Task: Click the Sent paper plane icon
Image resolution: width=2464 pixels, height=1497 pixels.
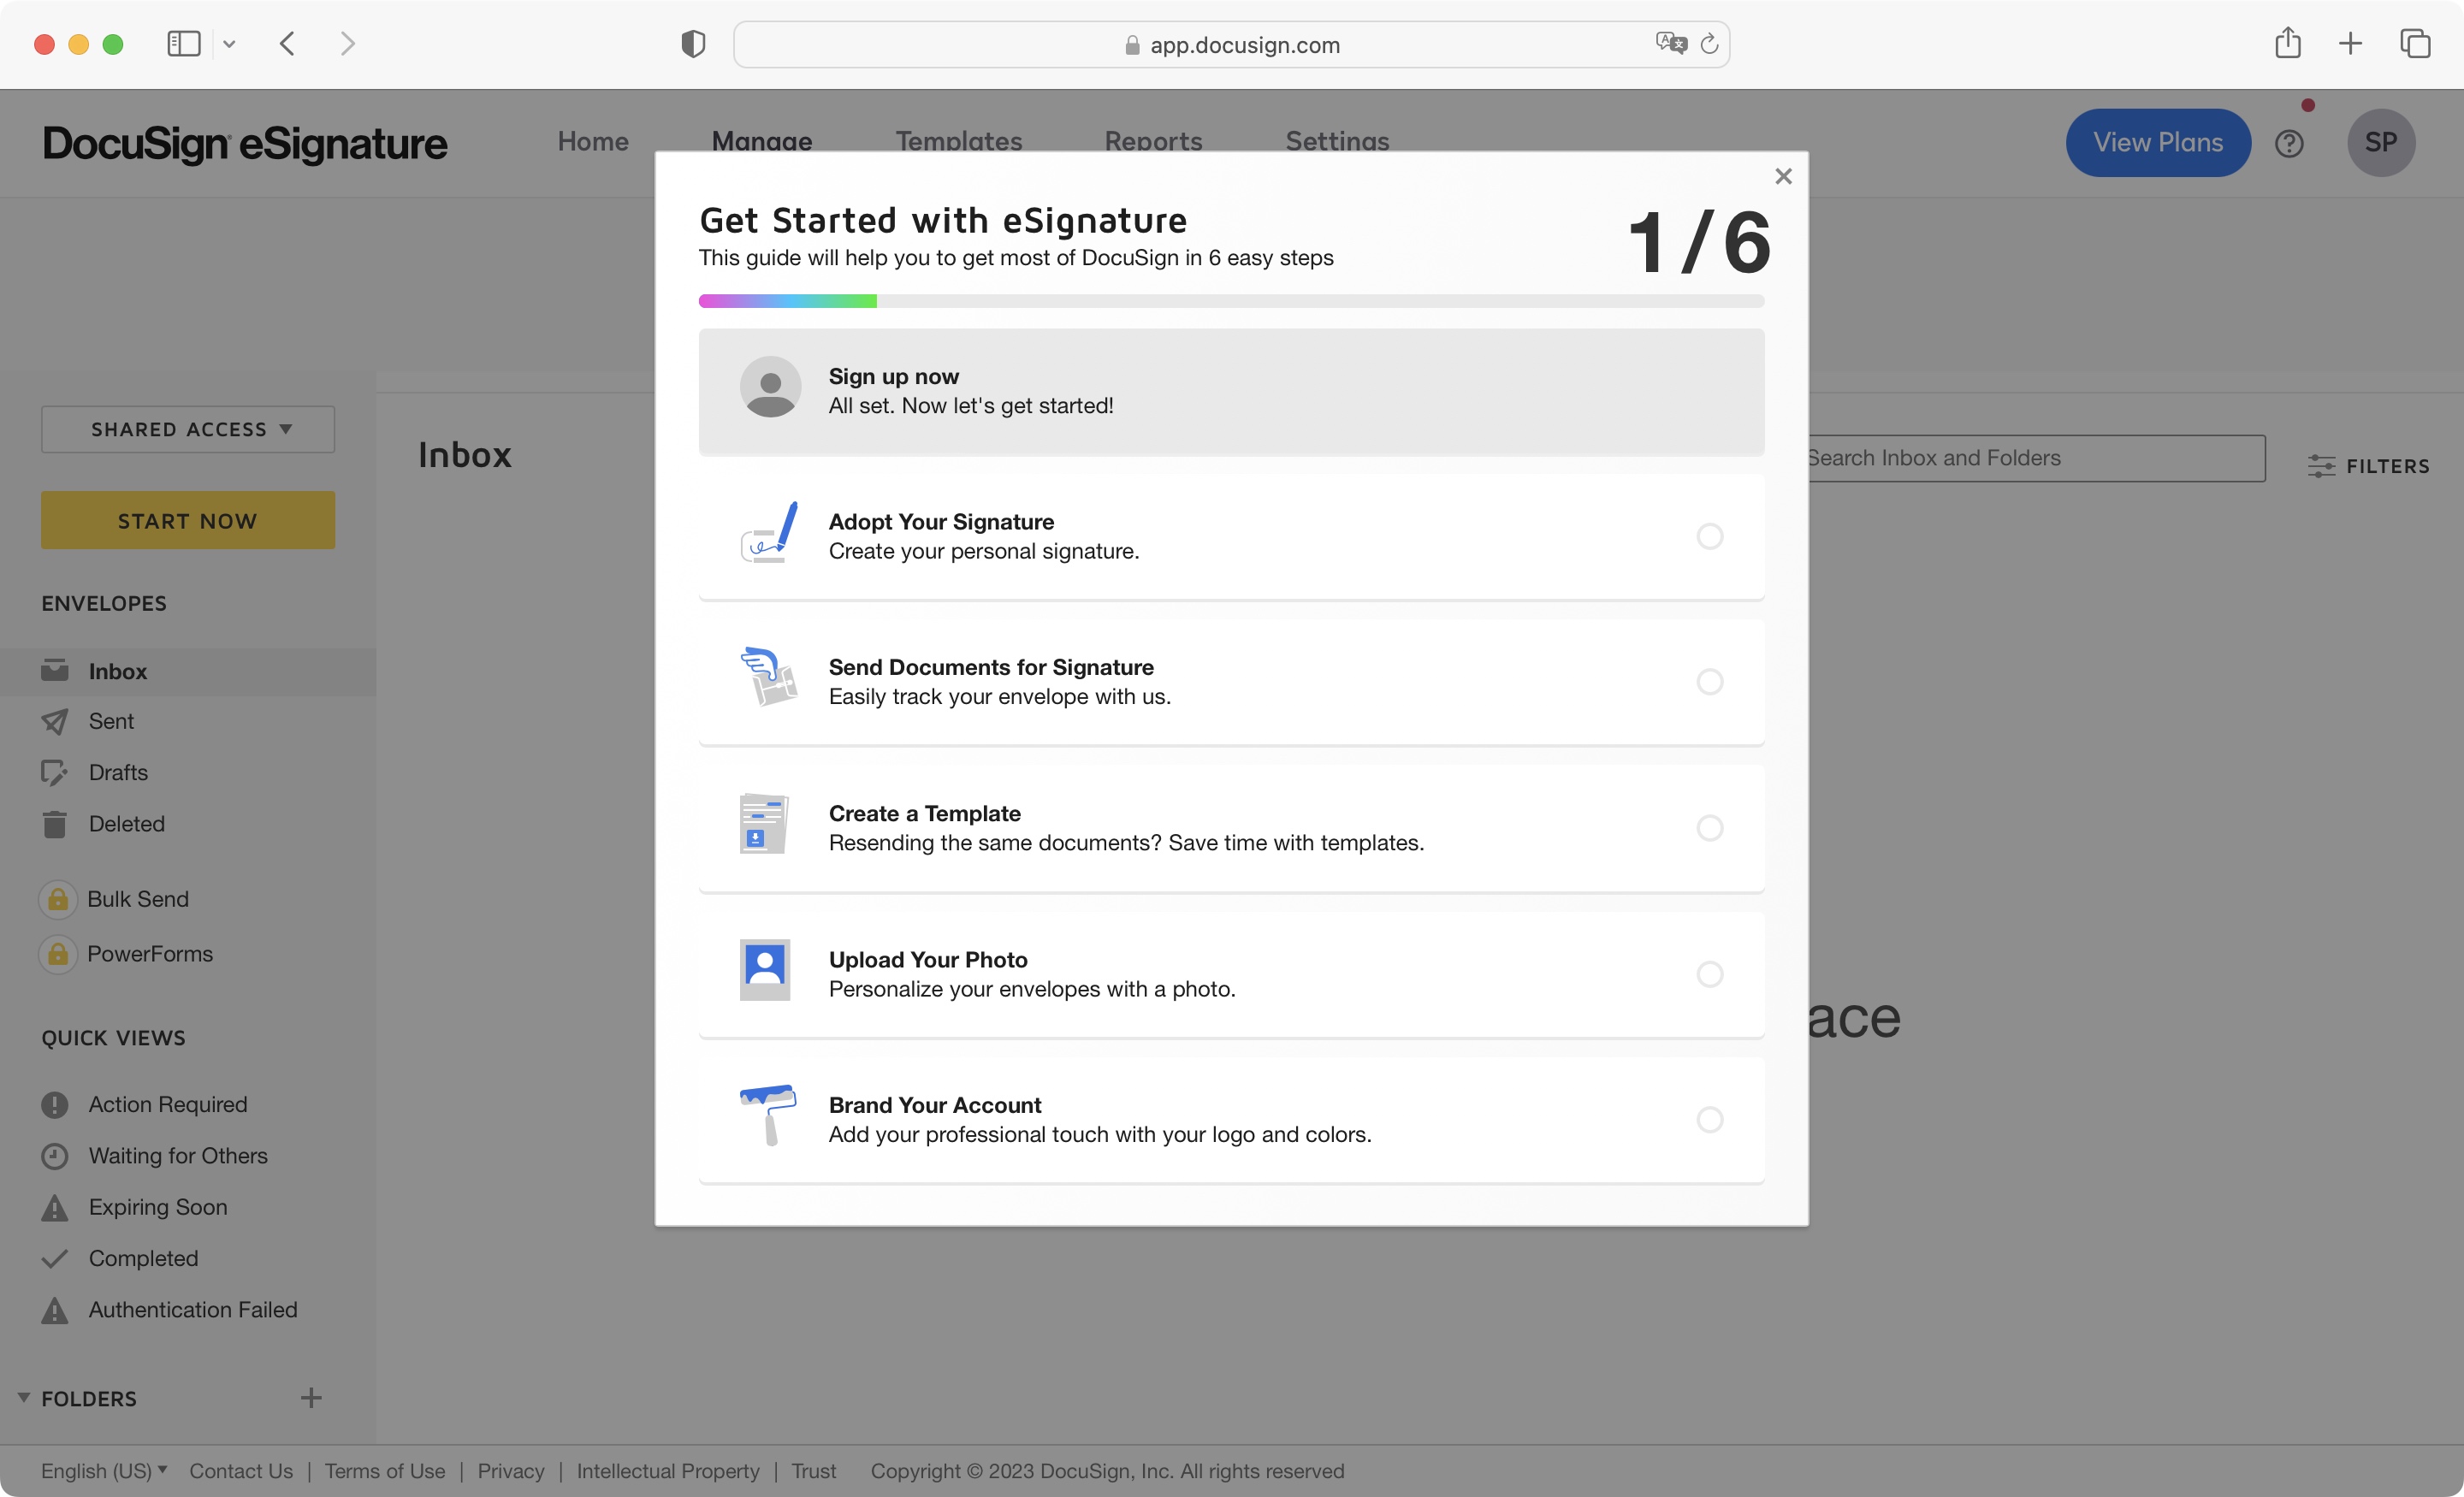Action: 55,721
